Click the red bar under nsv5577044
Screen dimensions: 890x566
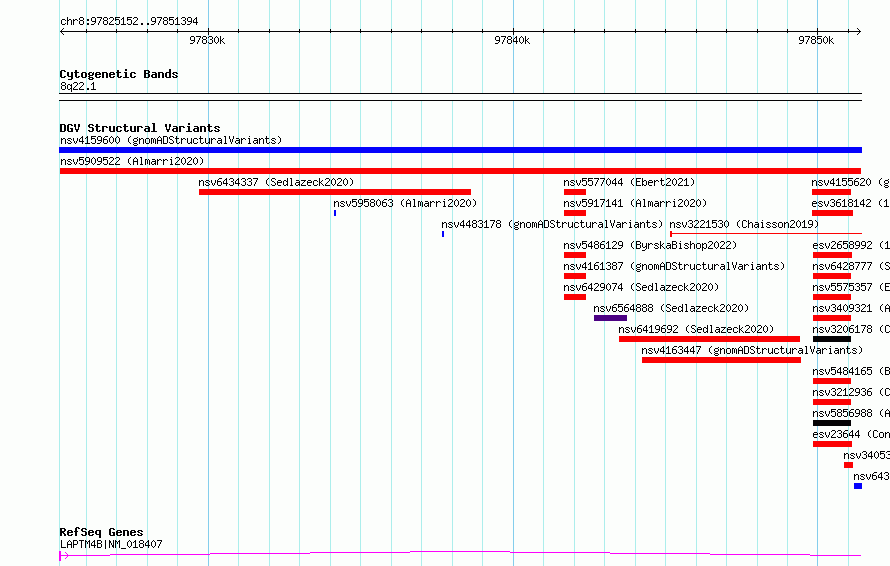point(574,192)
